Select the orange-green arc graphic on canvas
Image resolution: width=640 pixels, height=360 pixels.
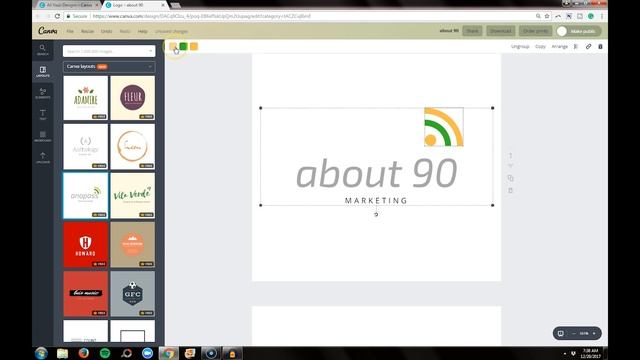pos(444,127)
